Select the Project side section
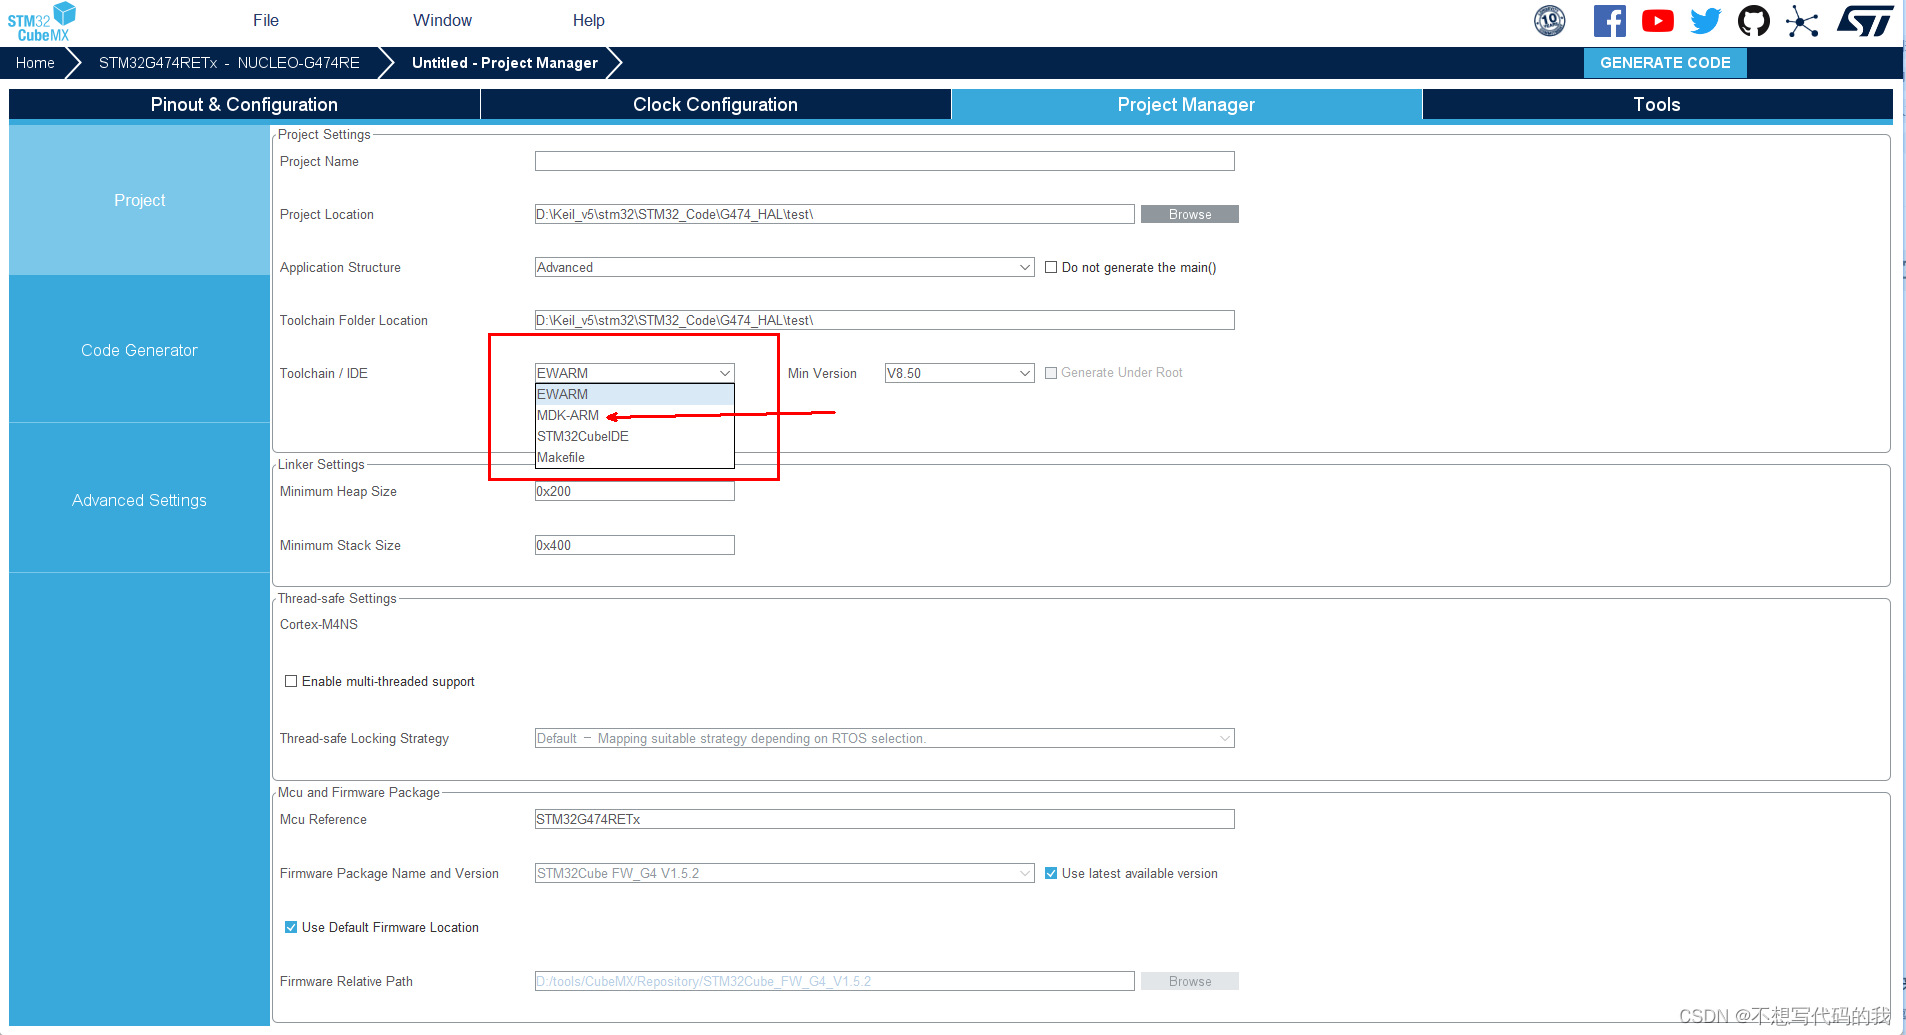Viewport: 1906px width, 1035px height. coord(139,200)
